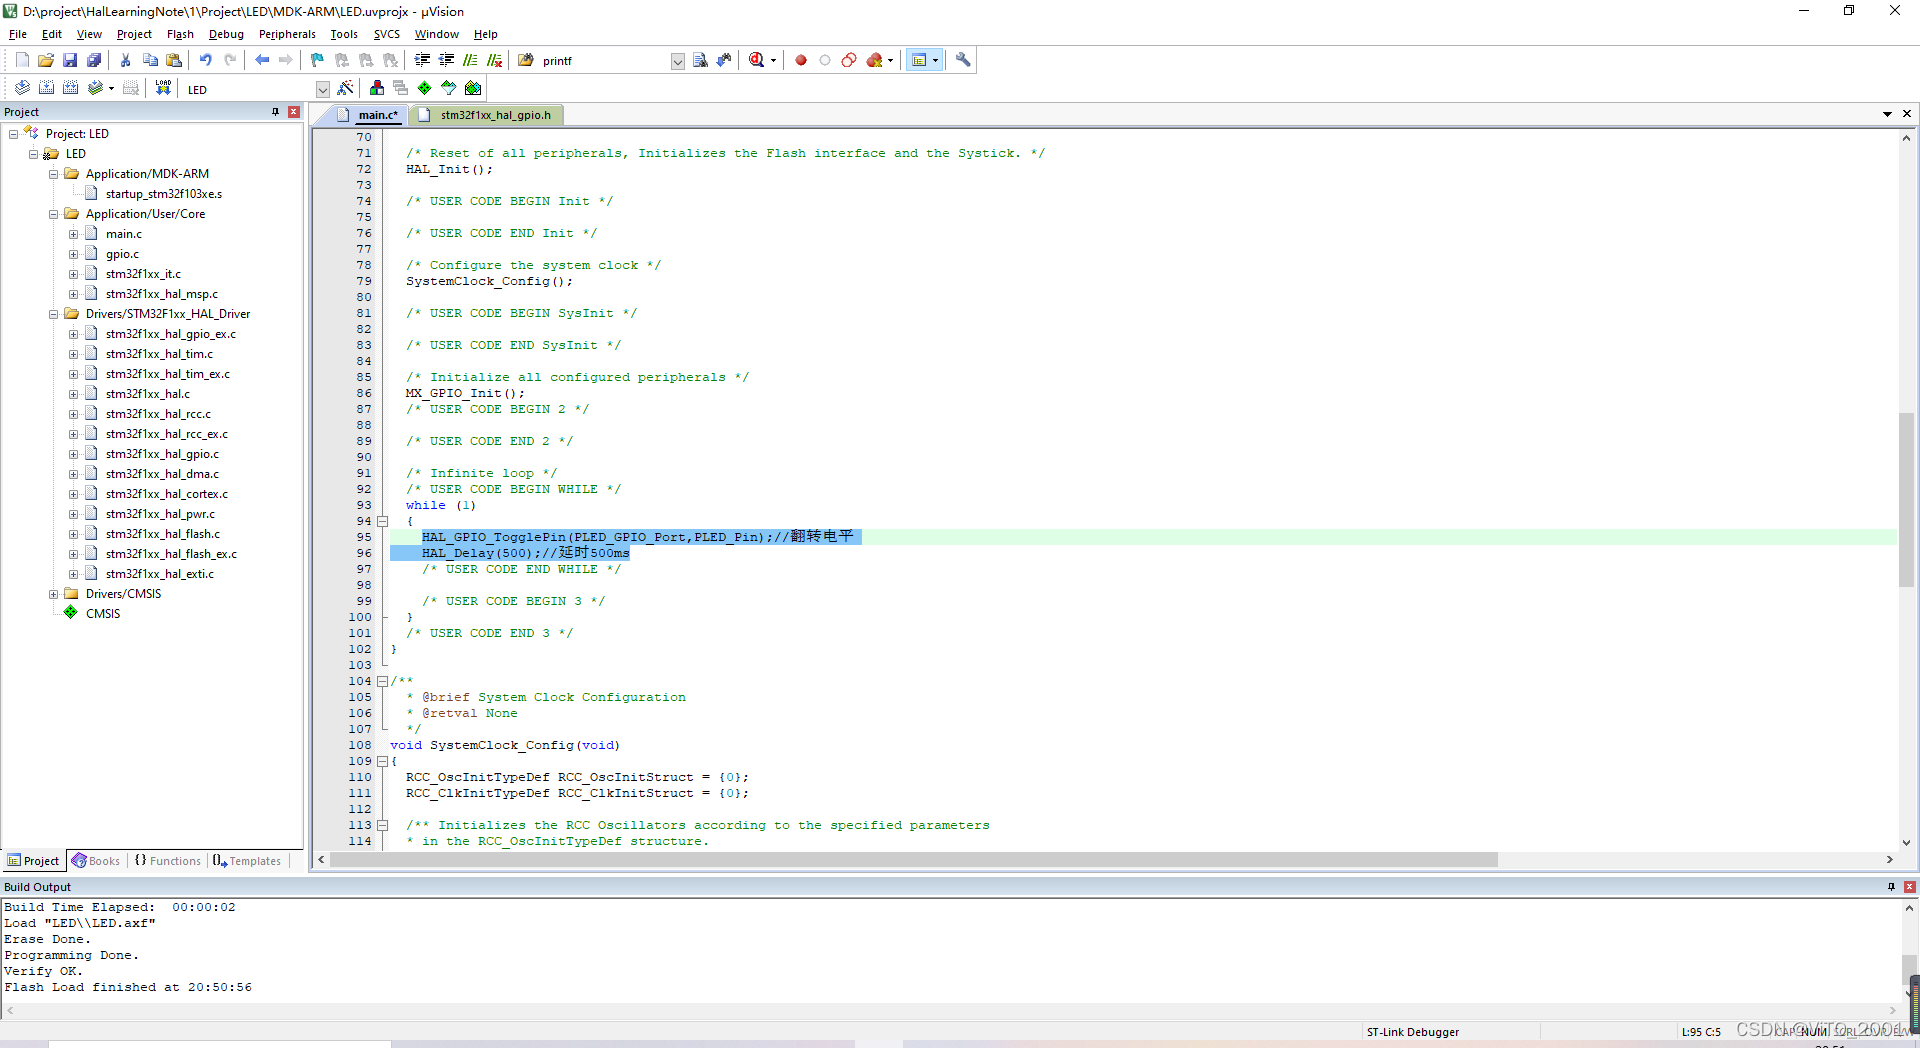This screenshot has width=1920, height=1048.
Task: Uncomment the selected code lines
Action: (494, 60)
